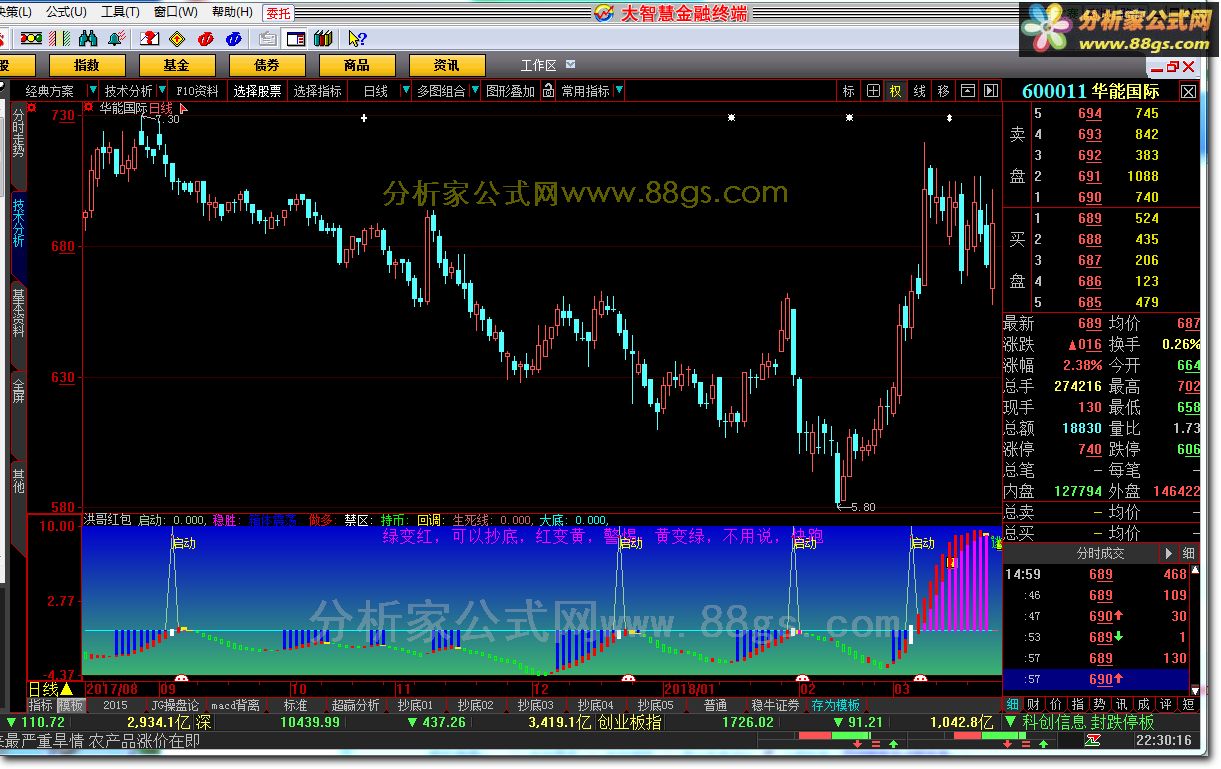The width and height of the screenshot is (1221, 769).
Task: Click the 委托 trading button
Action: pos(278,13)
